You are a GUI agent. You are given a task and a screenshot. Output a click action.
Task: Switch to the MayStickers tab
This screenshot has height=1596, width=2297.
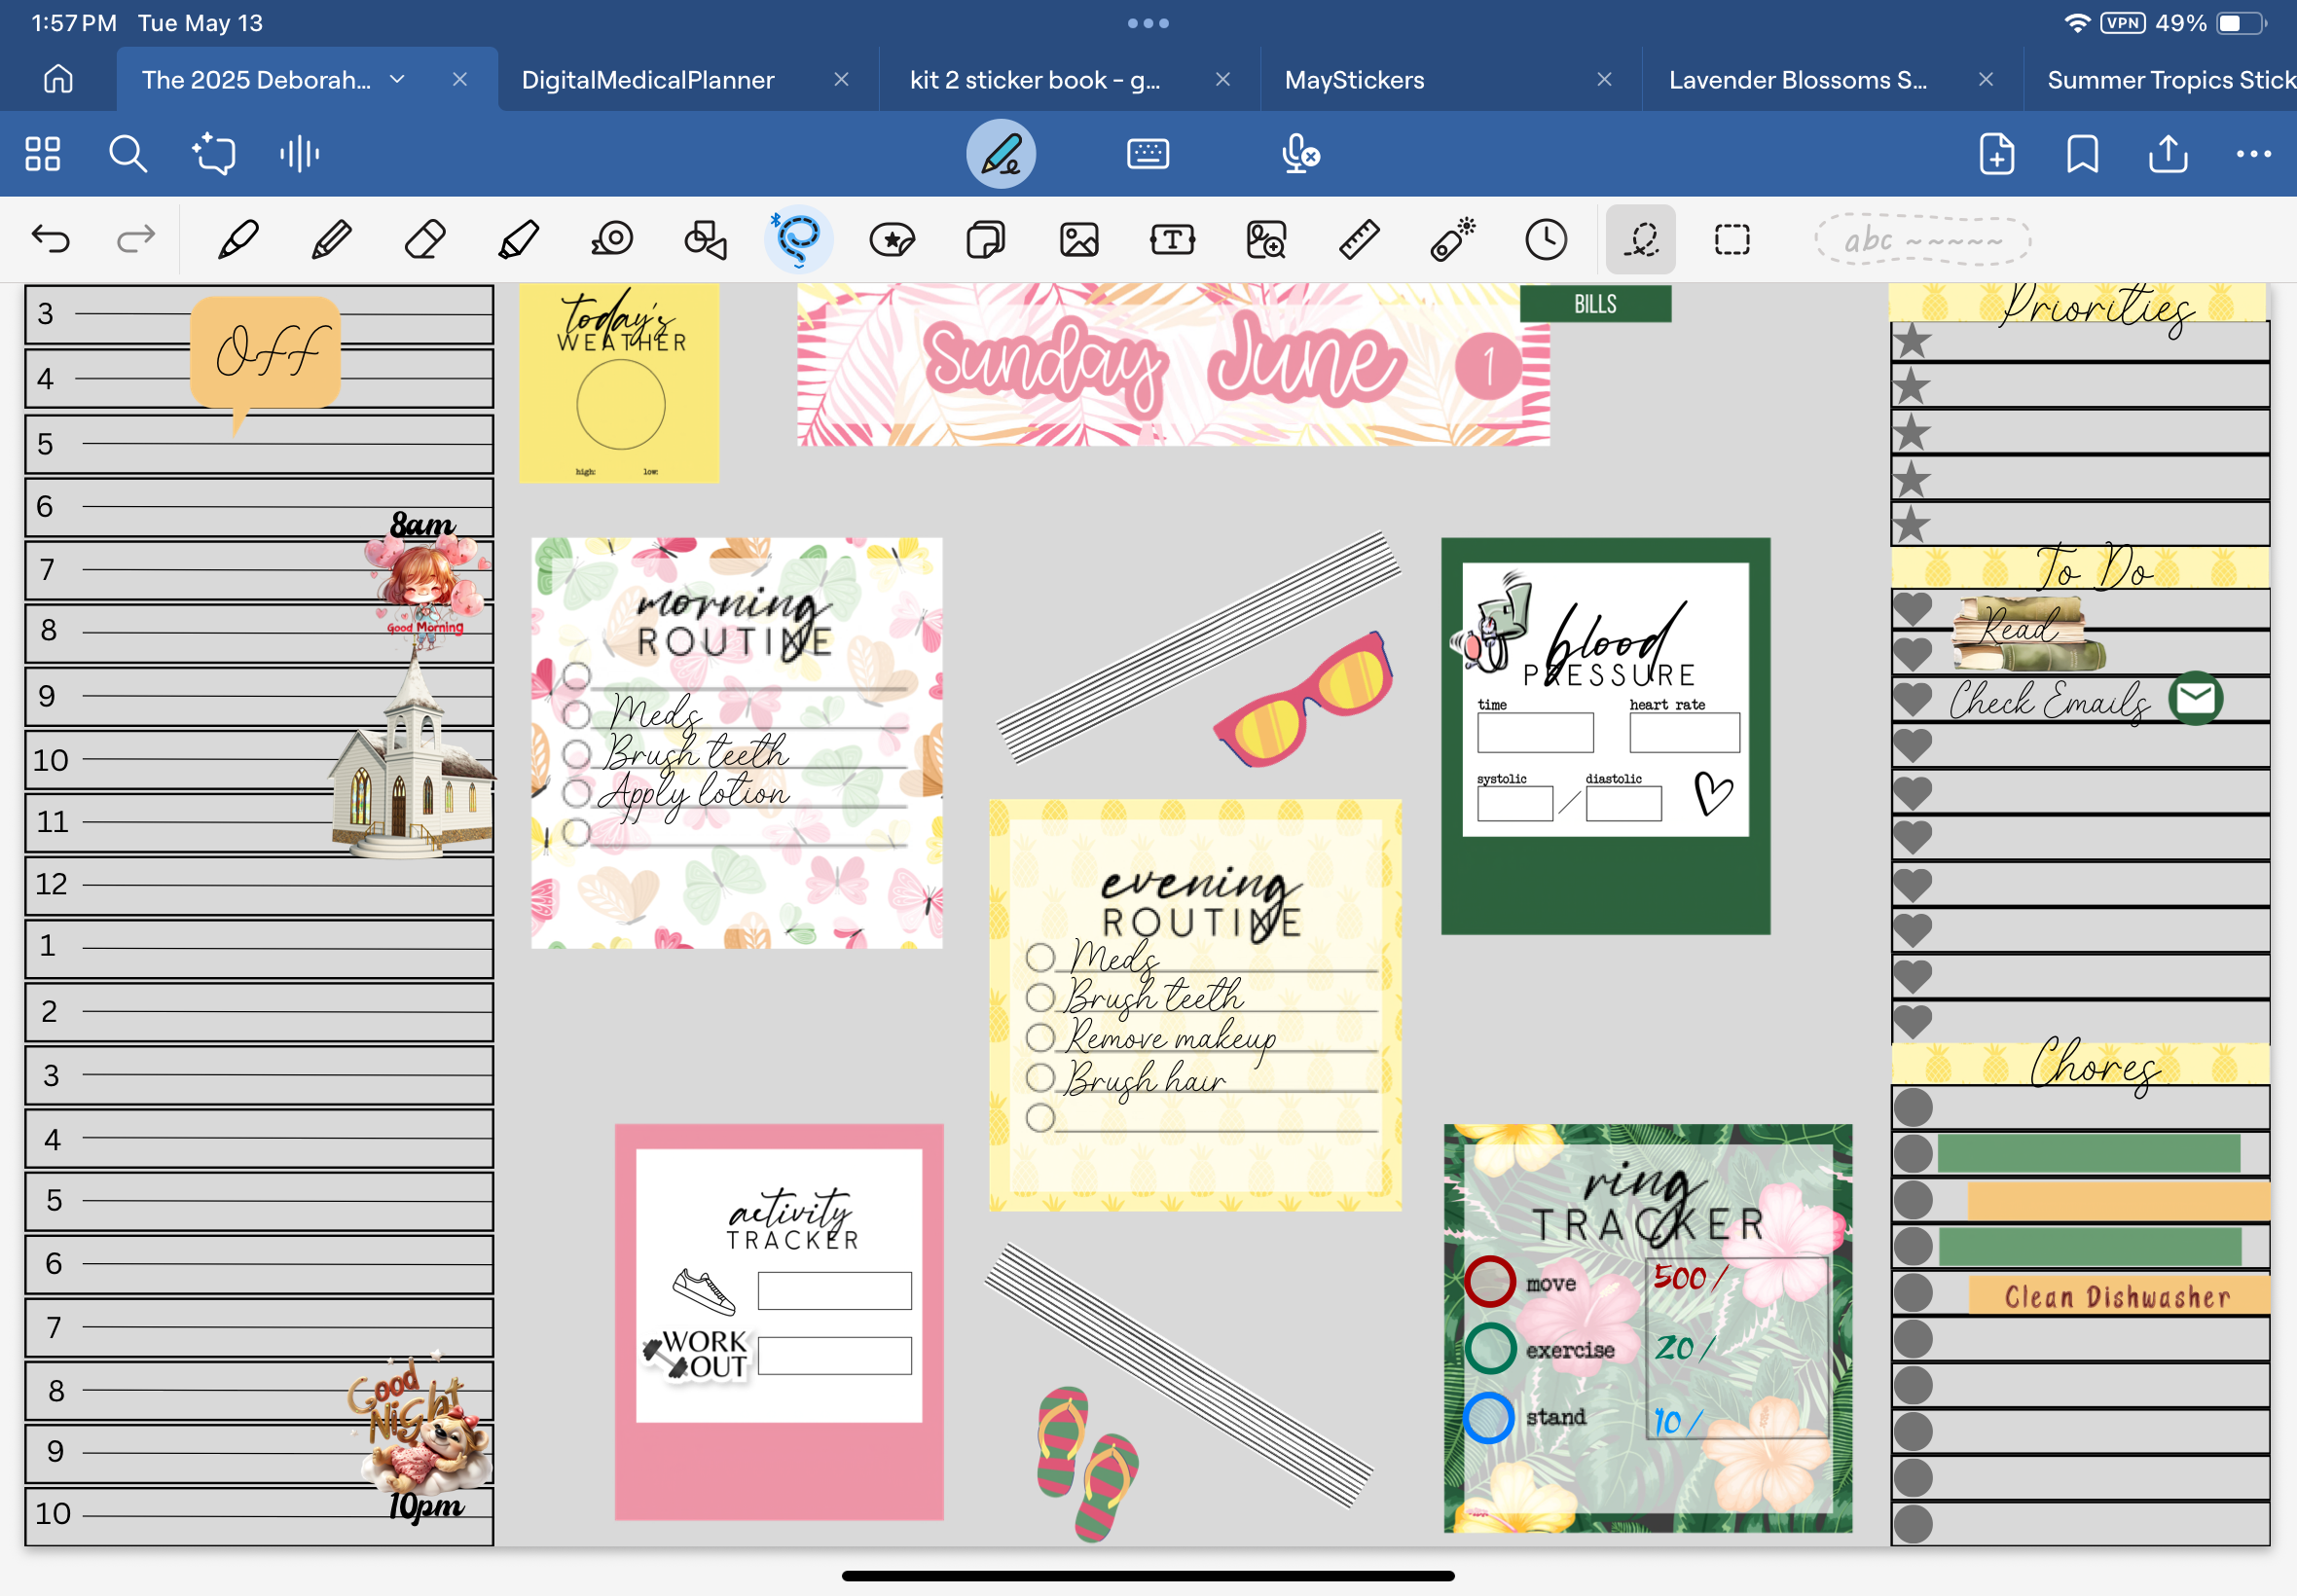pyautogui.click(x=1354, y=80)
